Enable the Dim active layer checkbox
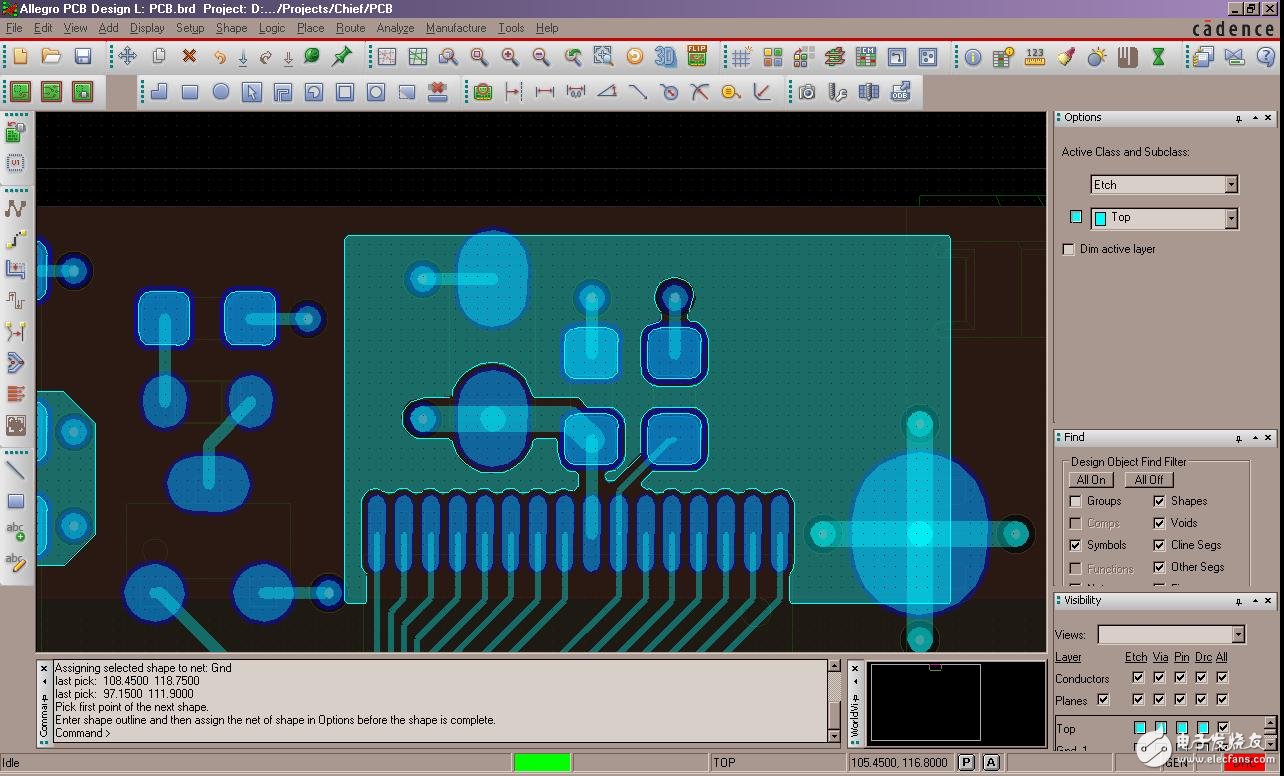The height and width of the screenshot is (776, 1284). tap(1069, 249)
